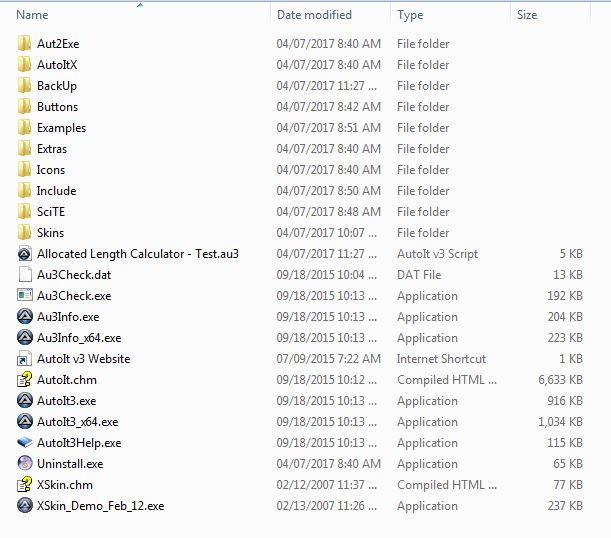The width and height of the screenshot is (611, 538).
Task: Select the Examples folder icon
Action: [x=24, y=127]
